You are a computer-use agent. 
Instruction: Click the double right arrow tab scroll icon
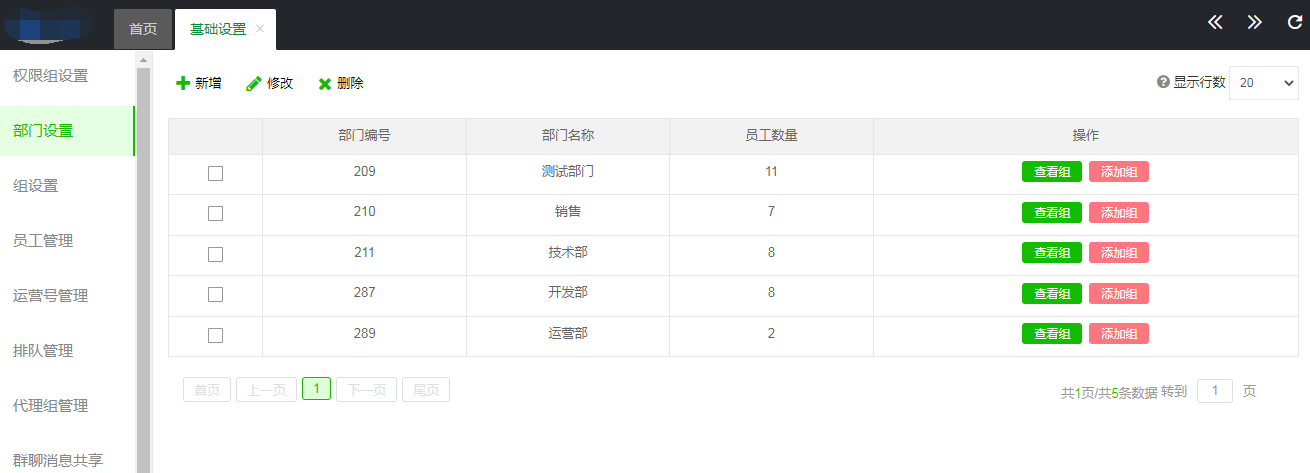click(1254, 23)
